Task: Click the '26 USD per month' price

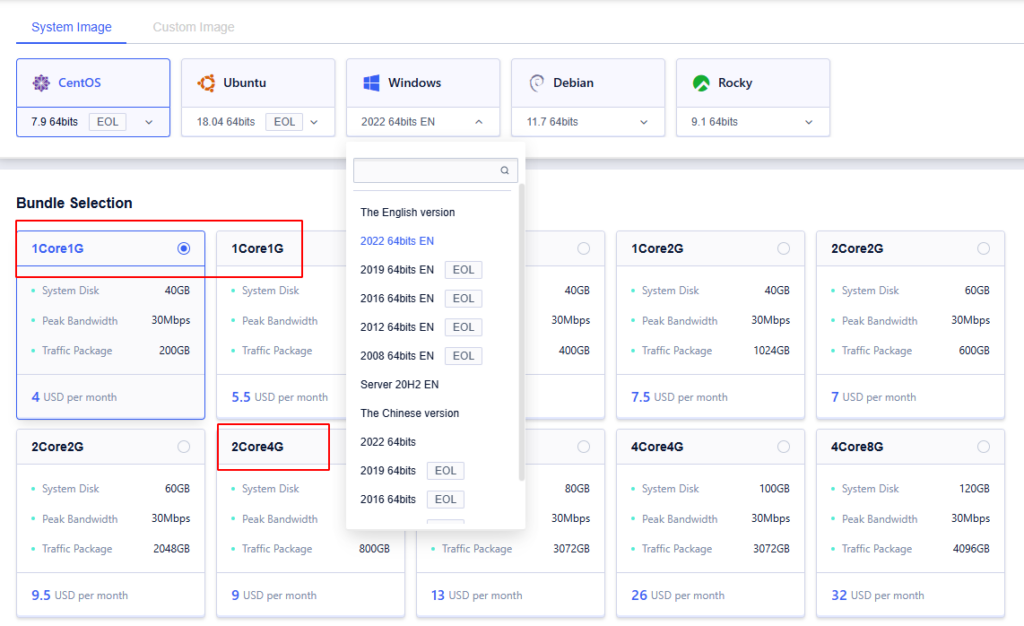Action: 678,595
